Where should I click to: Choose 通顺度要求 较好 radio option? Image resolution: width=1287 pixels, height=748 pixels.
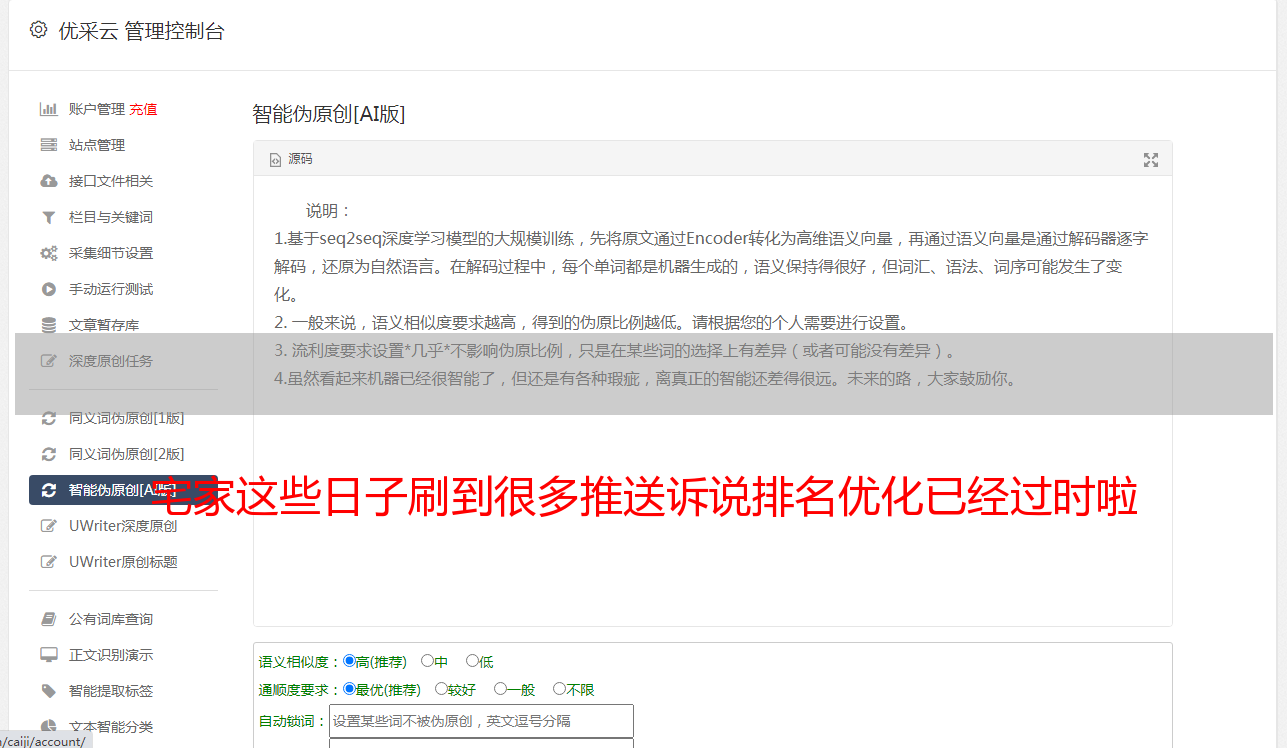click(457, 689)
